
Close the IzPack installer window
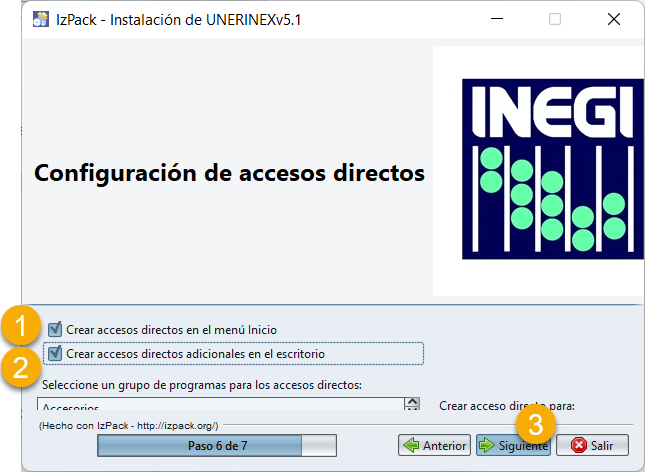(614, 19)
